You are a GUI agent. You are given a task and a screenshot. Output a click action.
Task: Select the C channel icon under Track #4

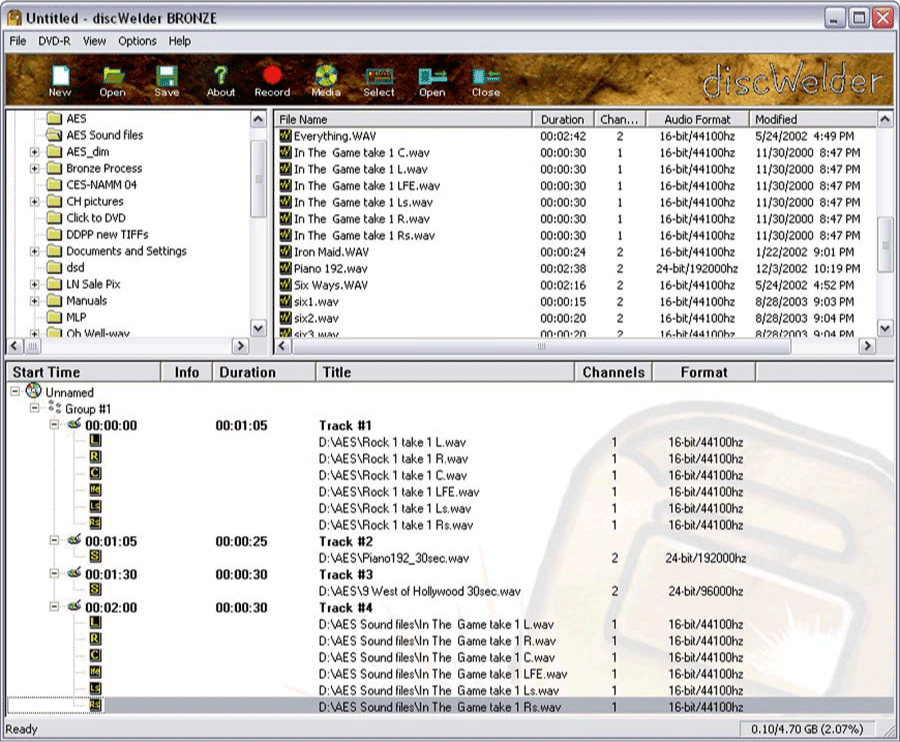pyautogui.click(x=95, y=656)
